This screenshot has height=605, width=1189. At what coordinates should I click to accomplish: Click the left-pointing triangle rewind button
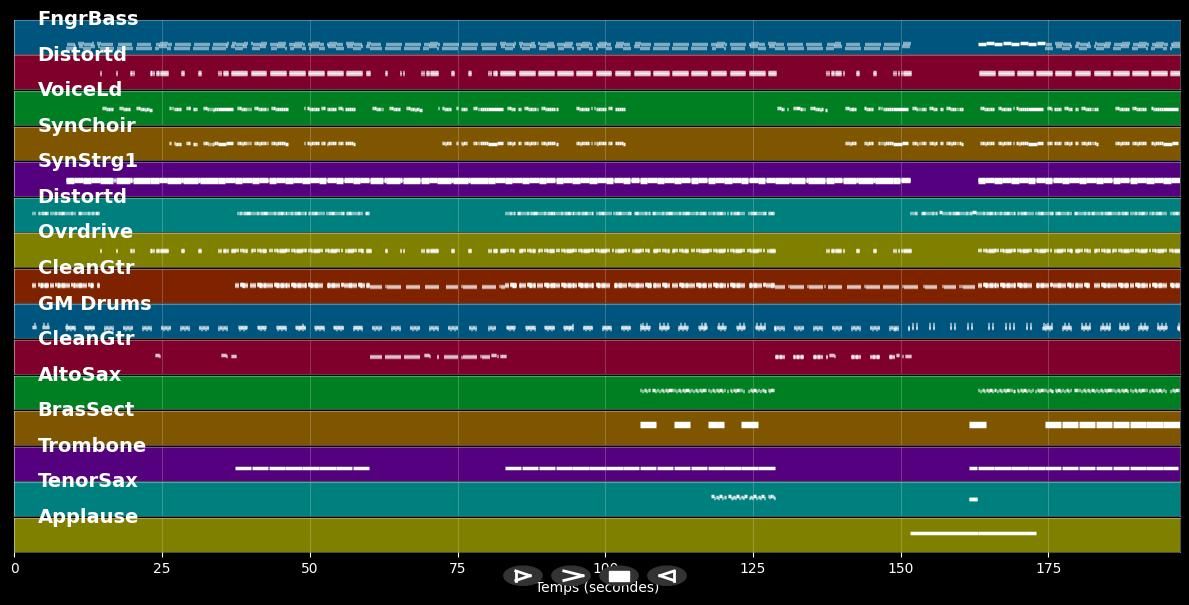pyautogui.click(x=666, y=576)
